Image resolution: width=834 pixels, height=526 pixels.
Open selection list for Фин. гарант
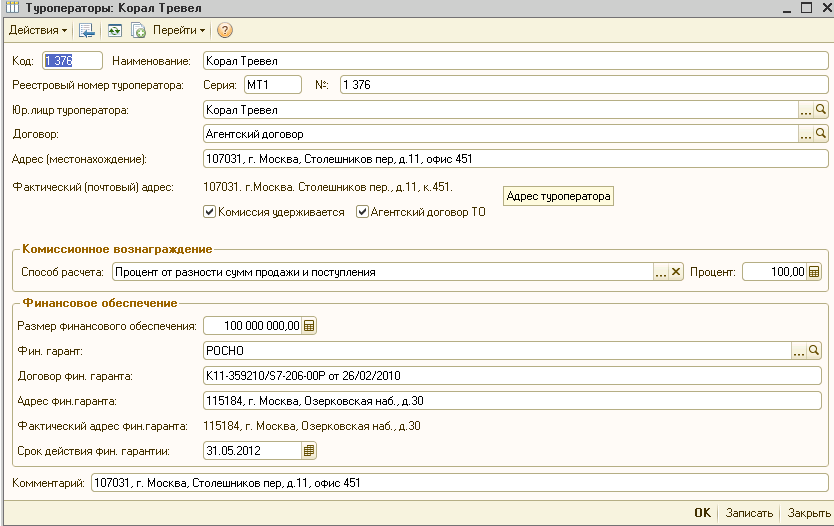click(x=799, y=351)
